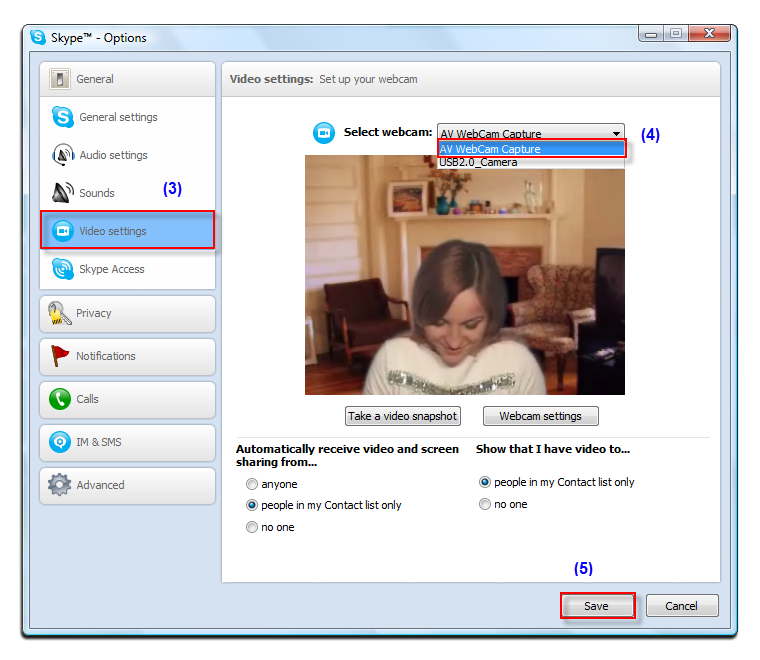760x660 pixels.
Task: Minimize the Skype Options window
Action: pos(651,34)
